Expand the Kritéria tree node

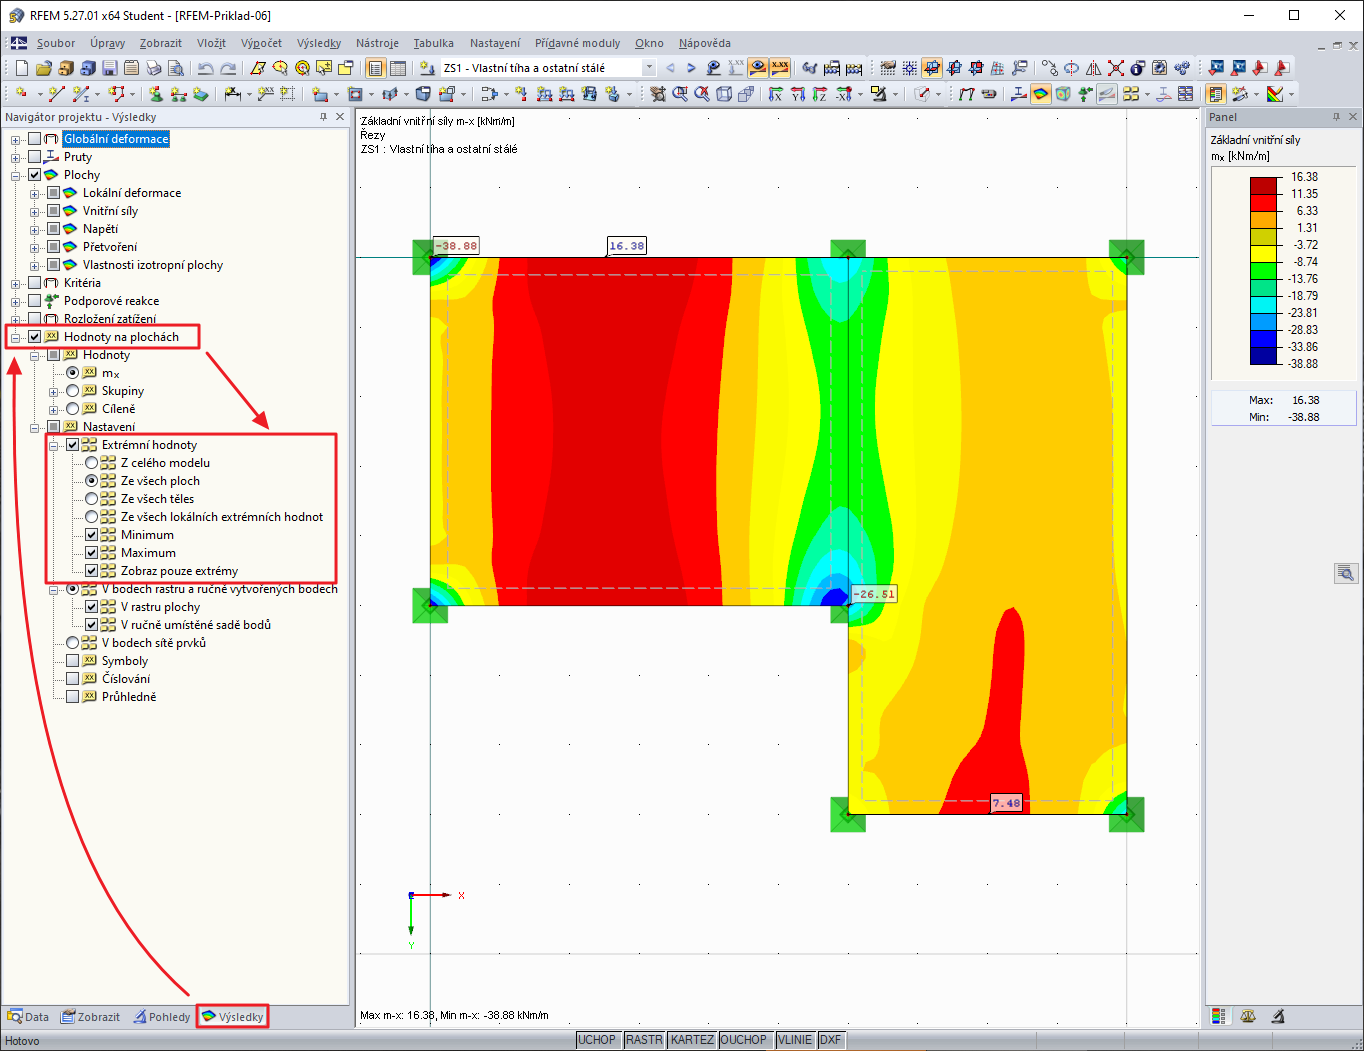(x=16, y=284)
